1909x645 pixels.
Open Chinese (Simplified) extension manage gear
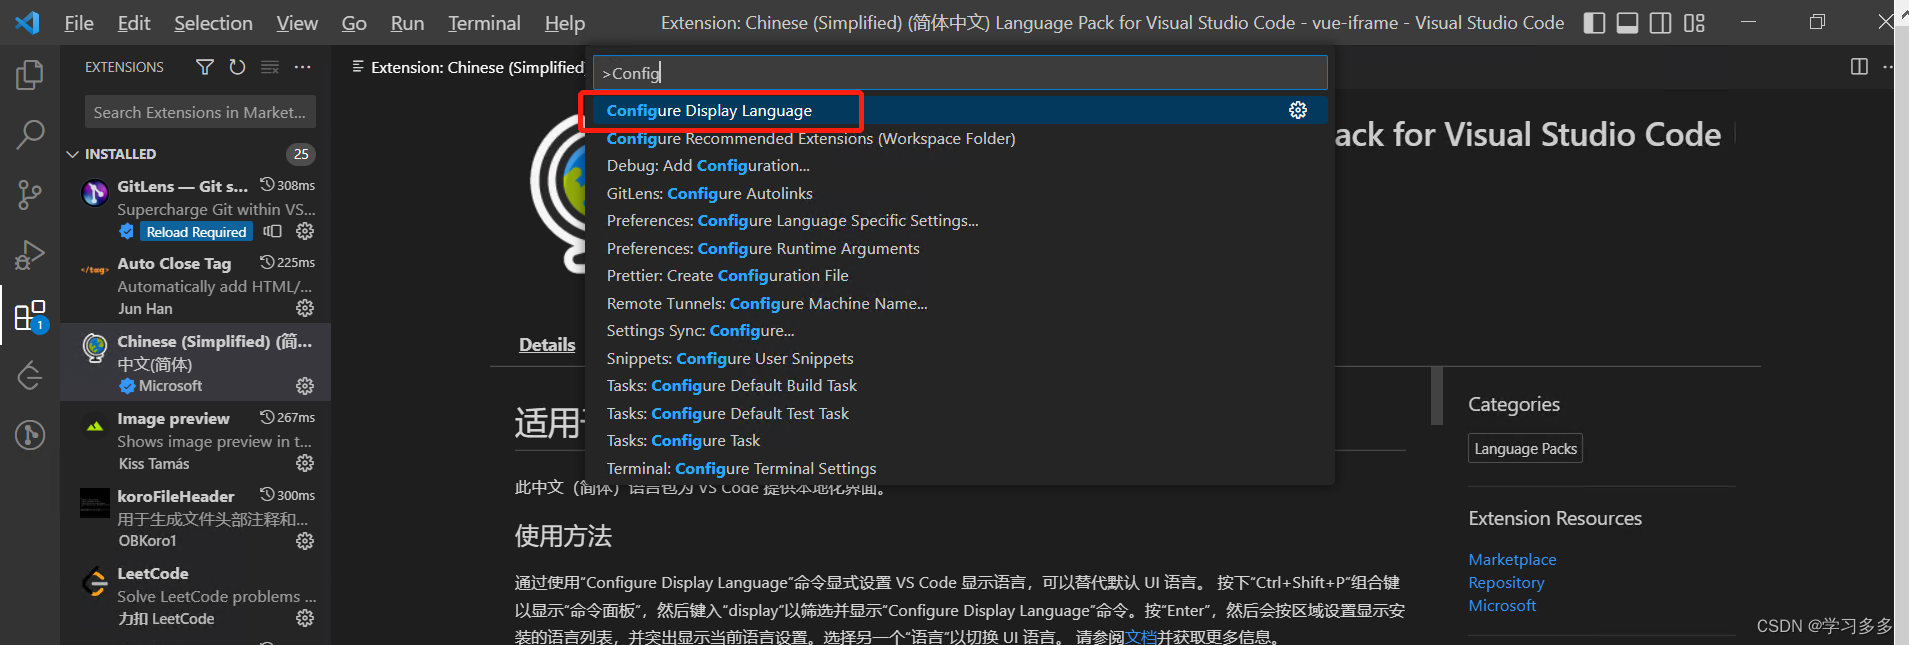pos(305,386)
